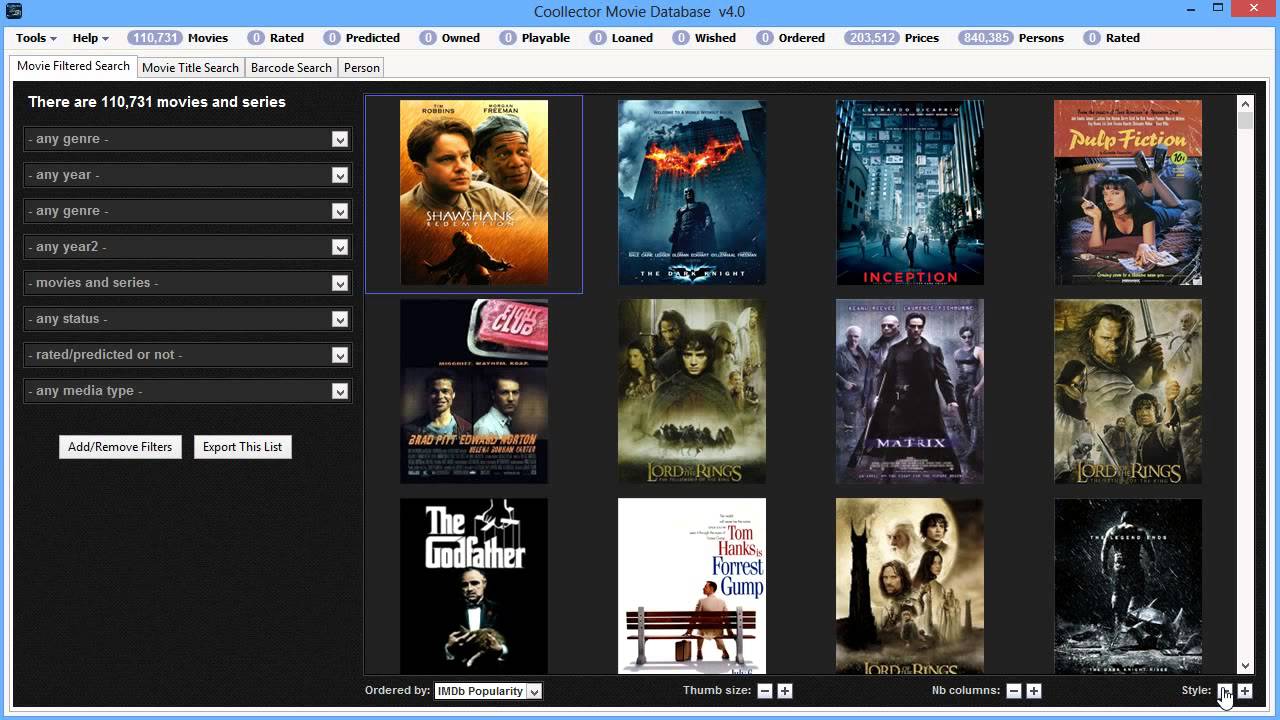
Task: Switch to Movie Title Search tab
Action: tap(190, 68)
